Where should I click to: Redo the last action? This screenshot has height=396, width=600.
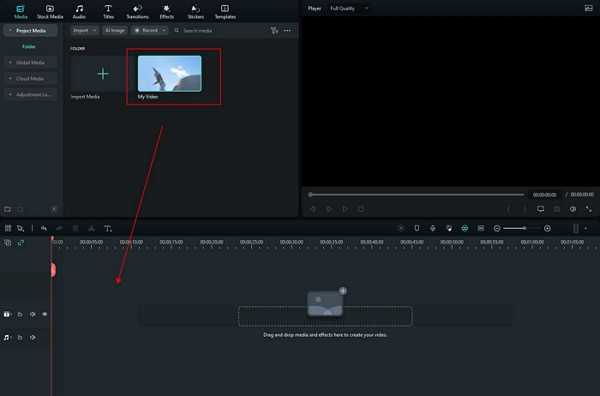[59, 228]
